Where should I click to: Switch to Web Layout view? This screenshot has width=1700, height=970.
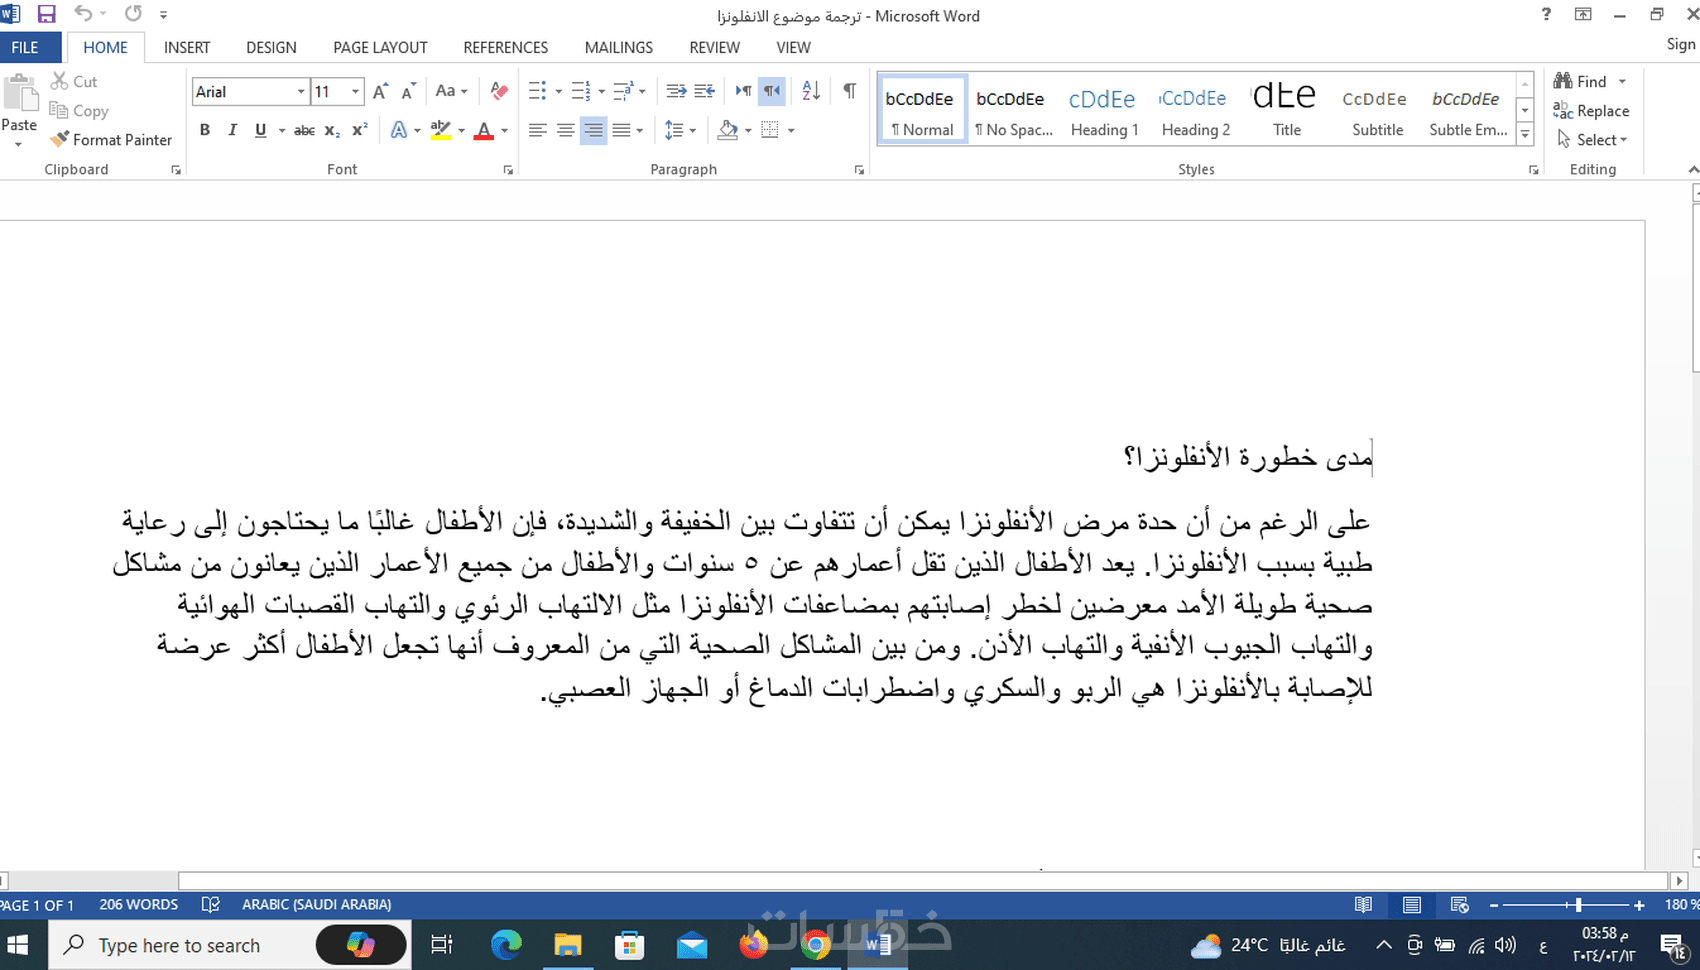[1459, 905]
